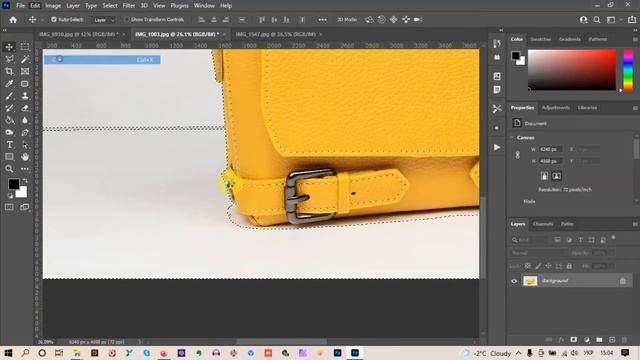Add a layer style fx
The height and width of the screenshot is (360, 640).
click(561, 340)
